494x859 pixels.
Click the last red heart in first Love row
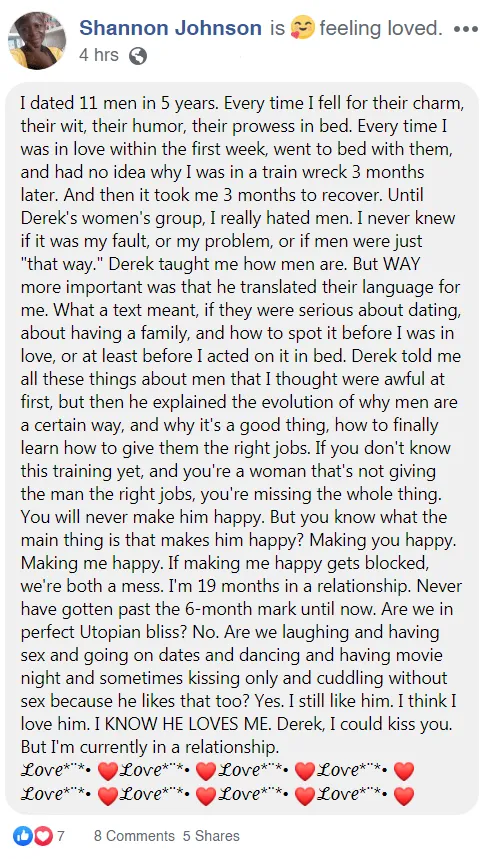pyautogui.click(x=404, y=771)
